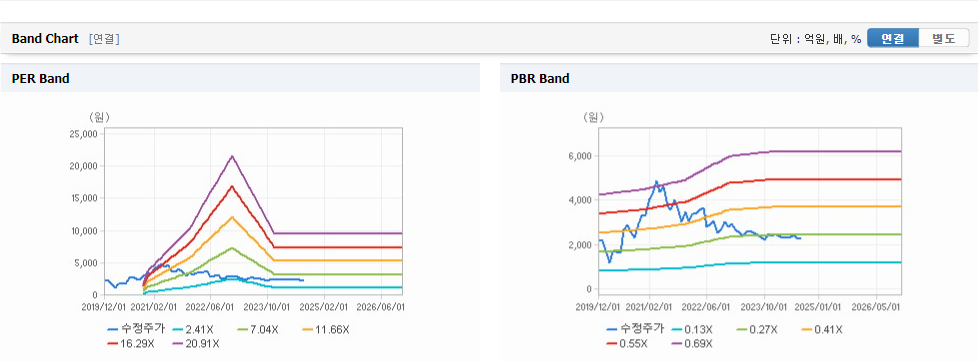Click the 0.55X red legend item
Viewport: 978px width, 362px height.
click(627, 344)
